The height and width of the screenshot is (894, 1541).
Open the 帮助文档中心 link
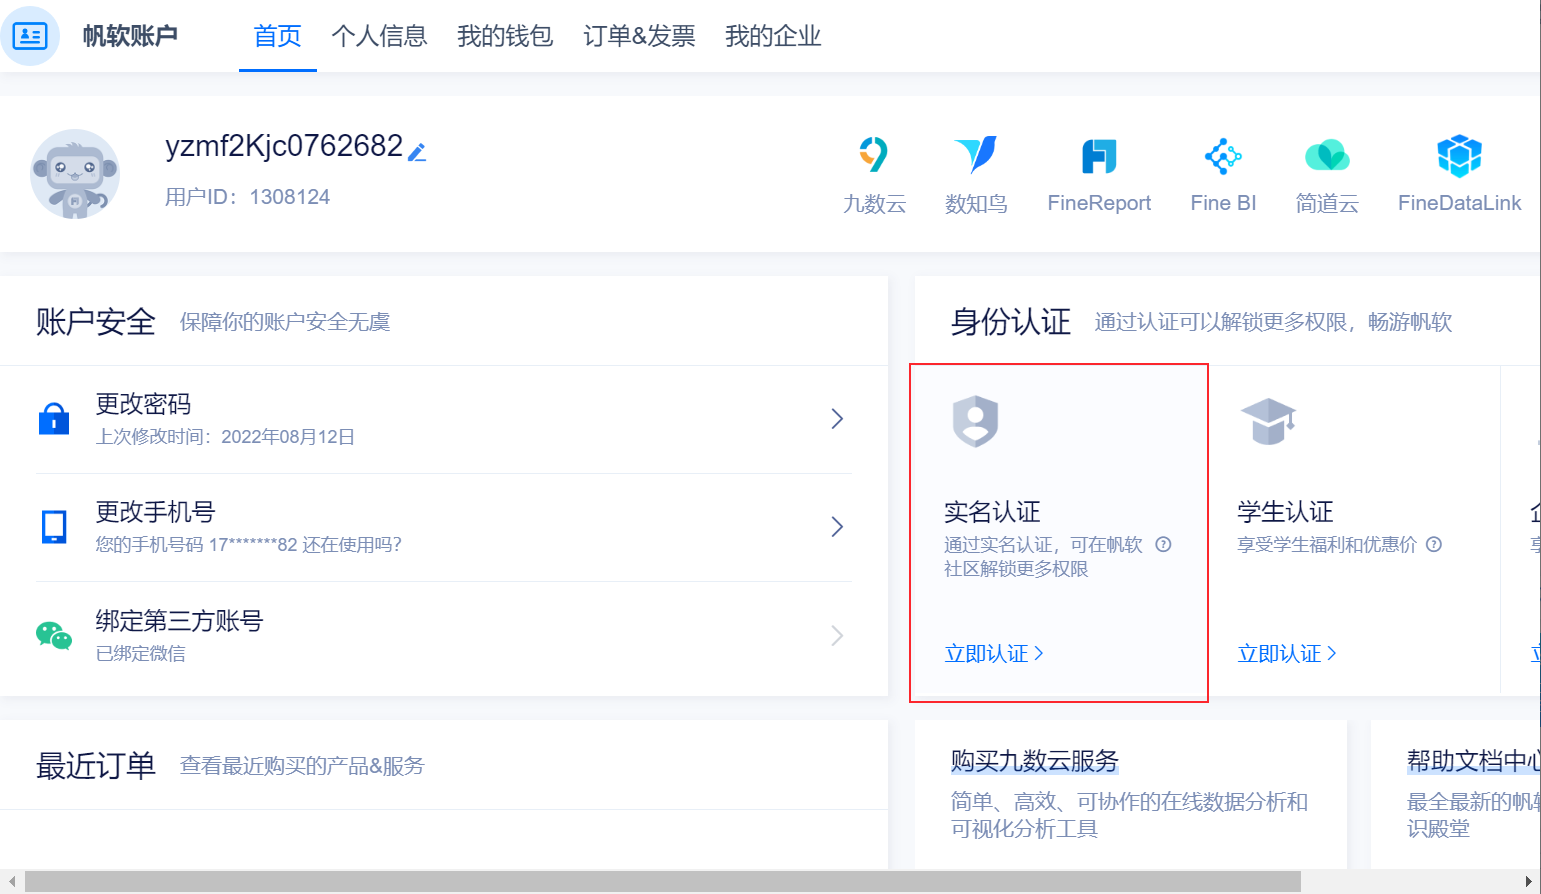pyautogui.click(x=1474, y=761)
